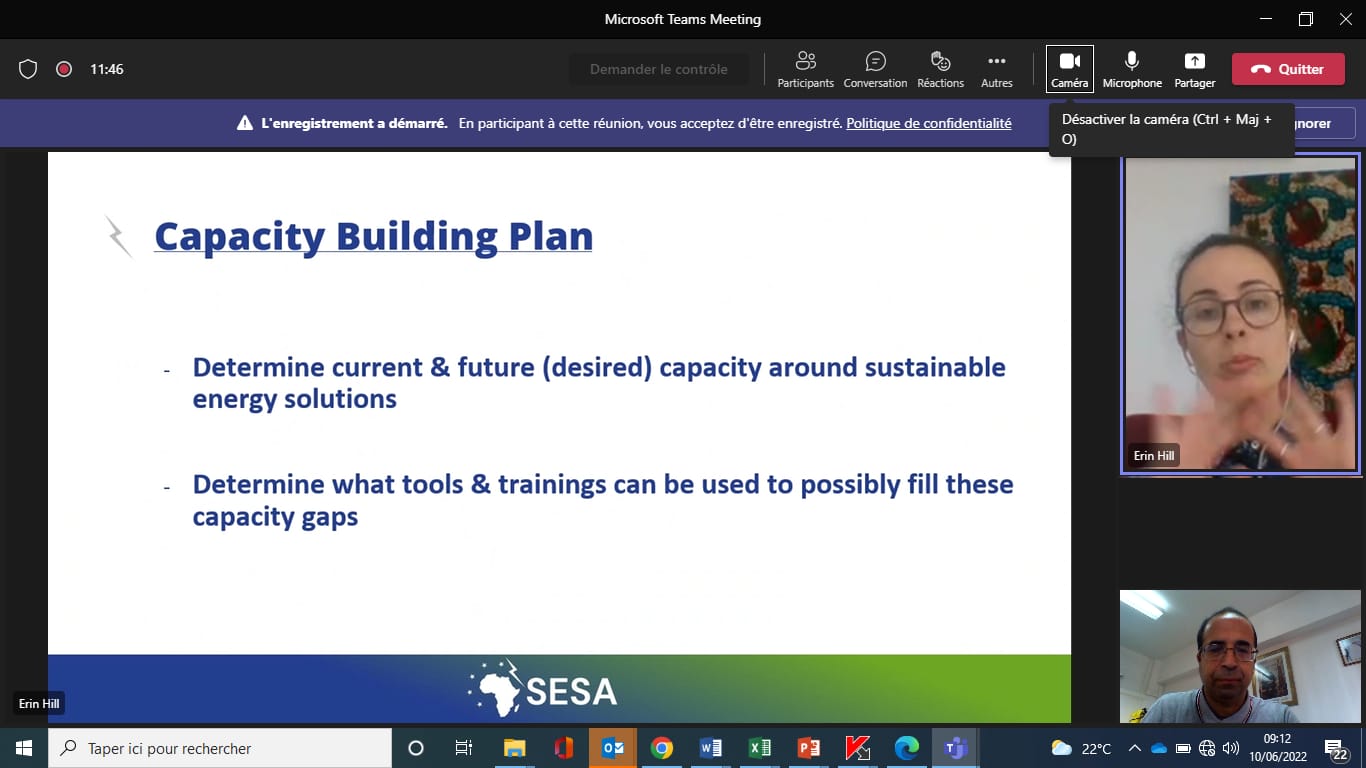The image size is (1366, 768).
Task: Turn off the Caméra
Action: point(1069,69)
